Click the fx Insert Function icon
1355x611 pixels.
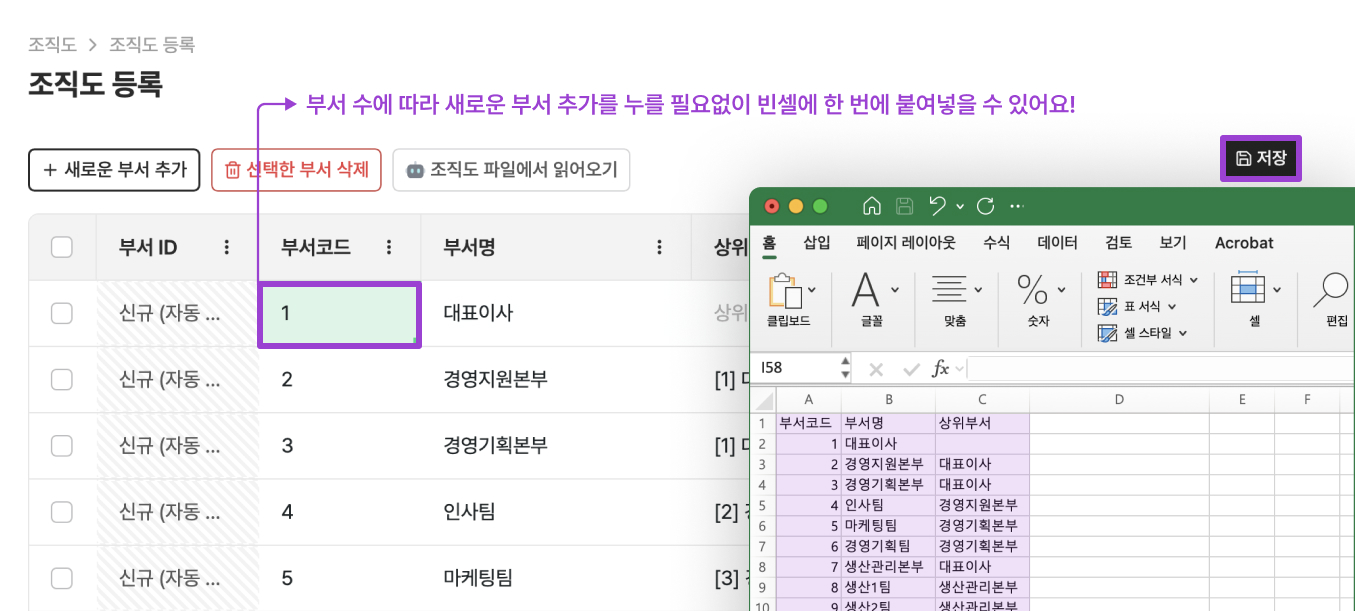click(939, 368)
